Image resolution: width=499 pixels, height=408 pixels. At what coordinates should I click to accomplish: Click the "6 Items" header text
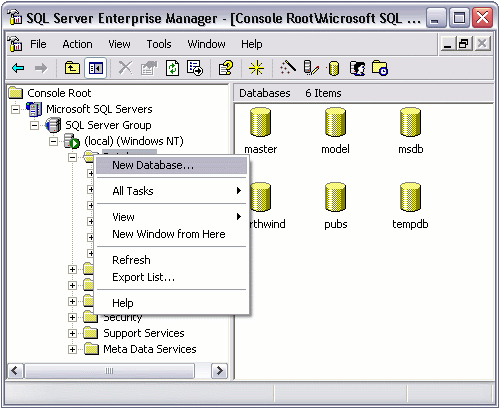[323, 93]
